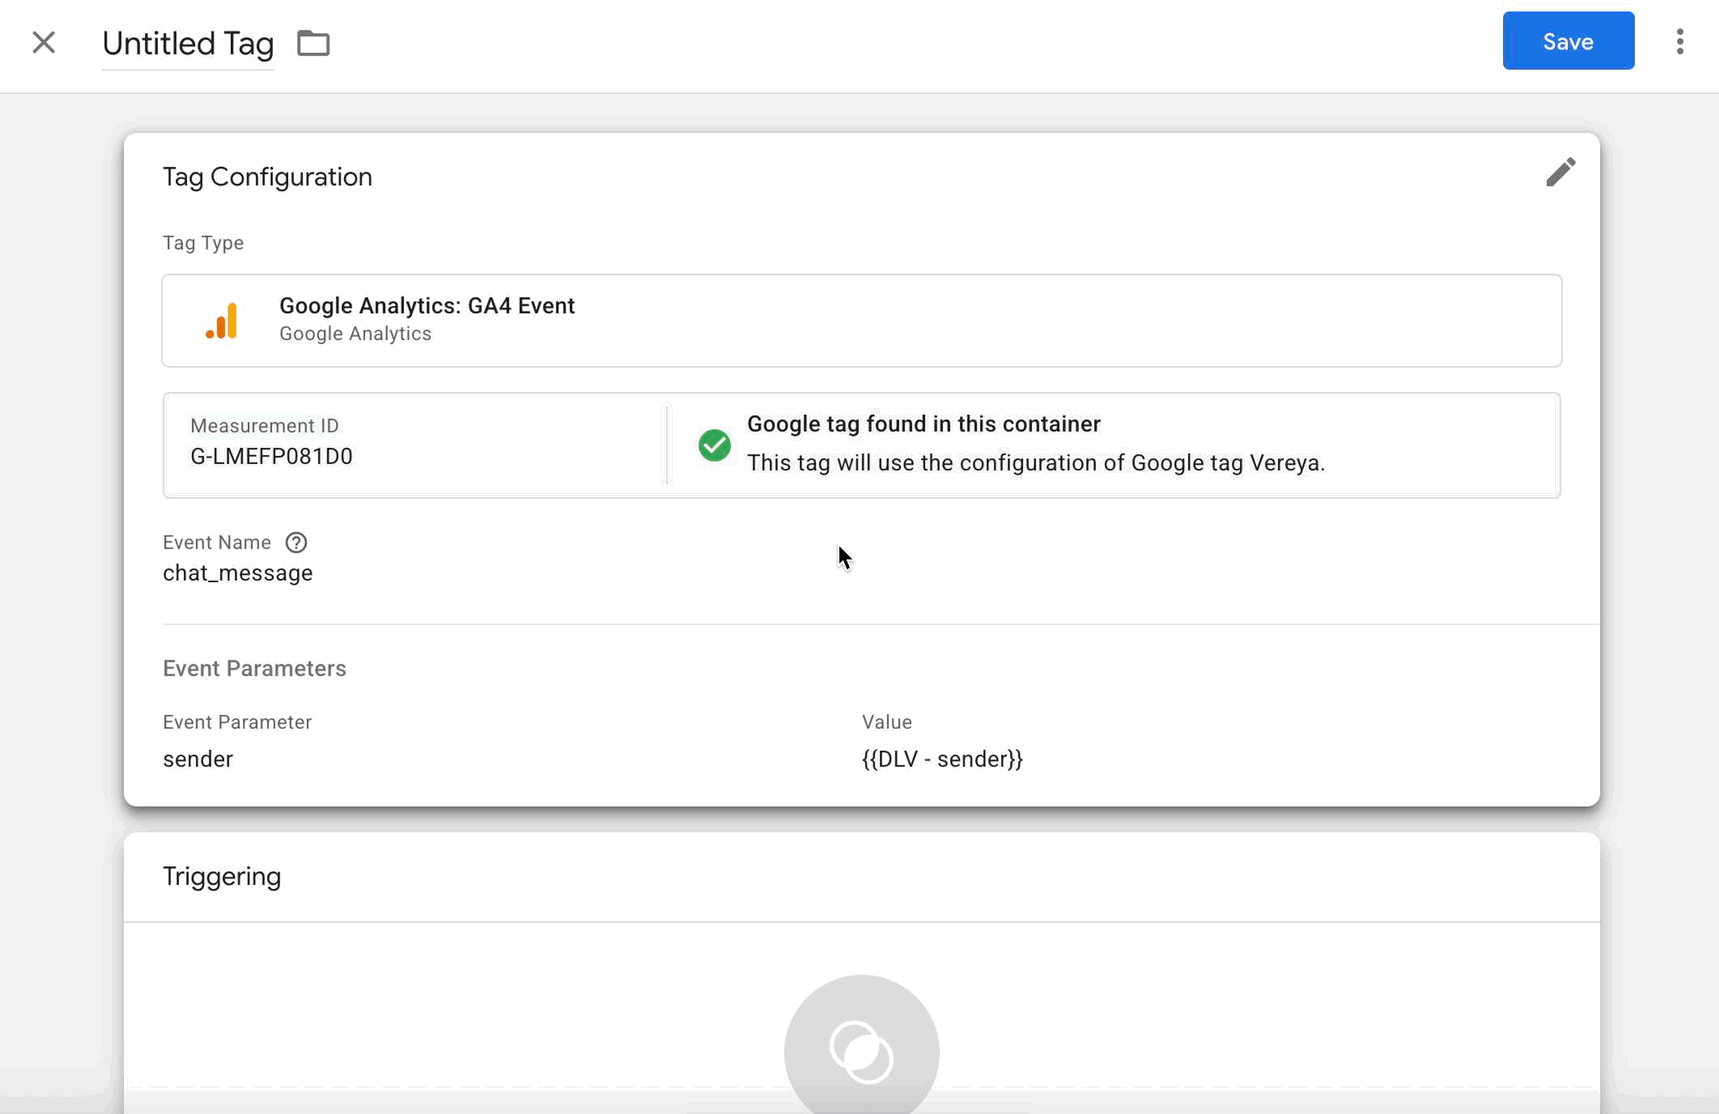Open the three-dot more options menu
1719x1114 pixels.
1679,41
